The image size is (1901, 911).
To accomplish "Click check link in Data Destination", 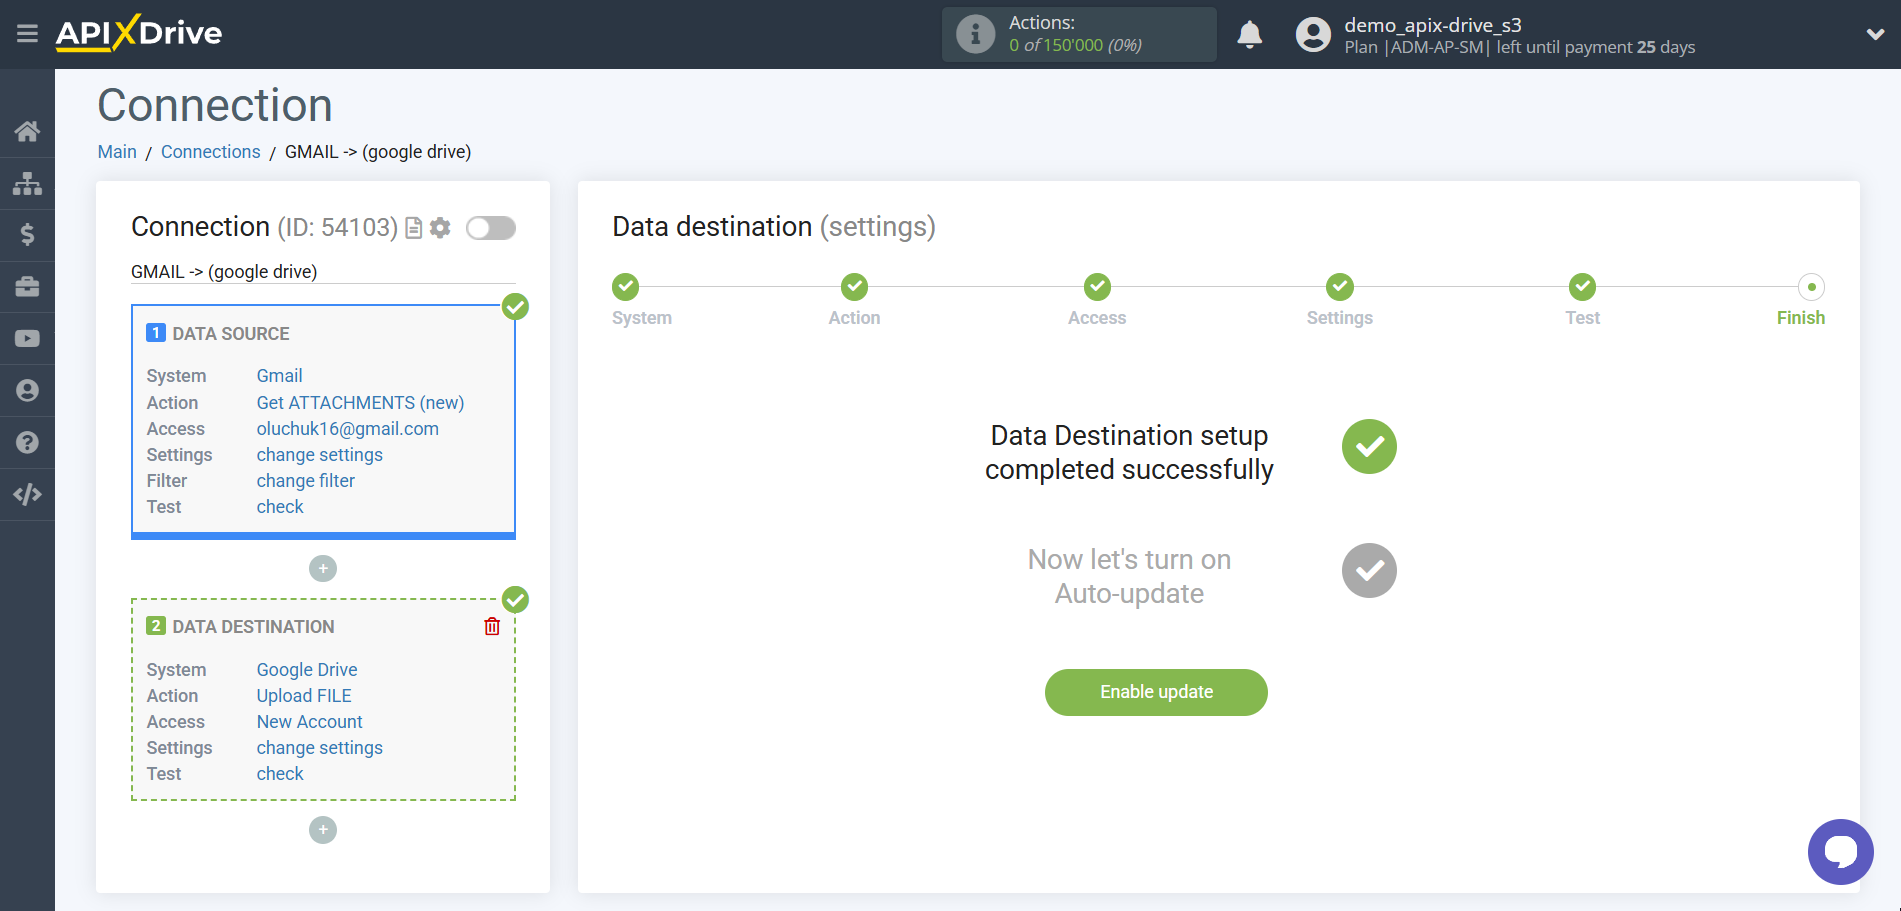I will click(279, 774).
